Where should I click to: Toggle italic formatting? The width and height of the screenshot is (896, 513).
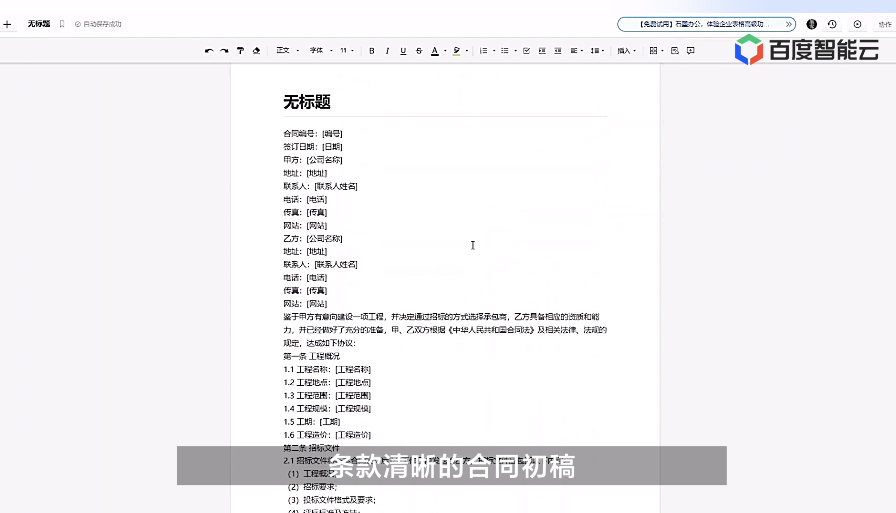point(387,51)
